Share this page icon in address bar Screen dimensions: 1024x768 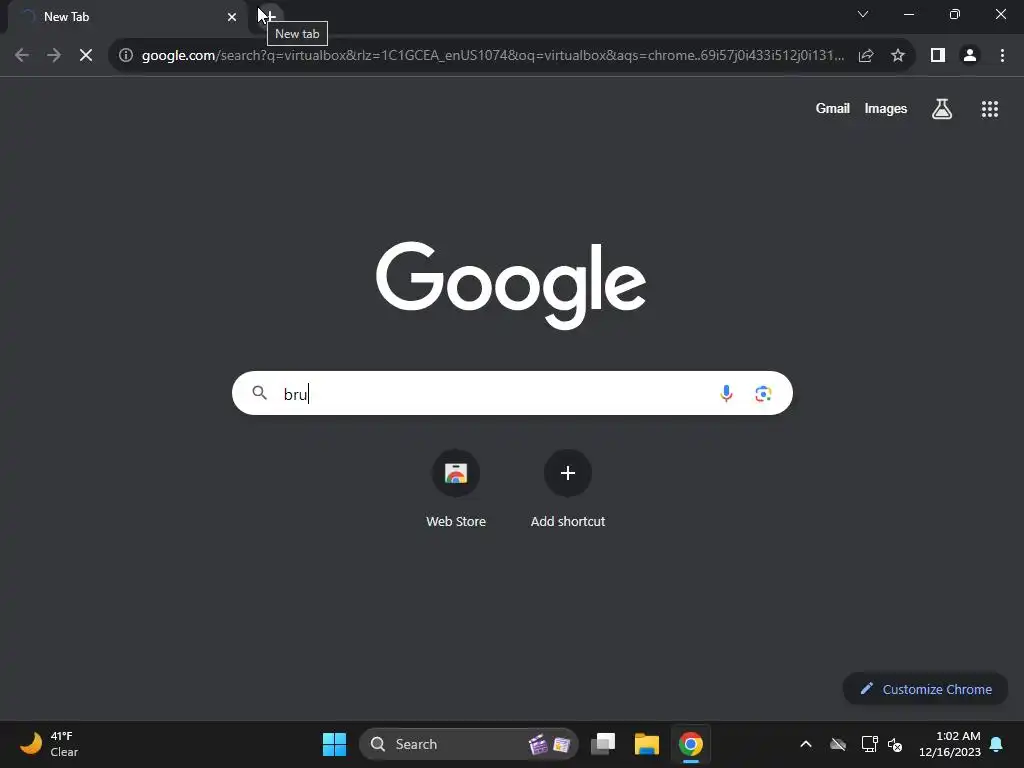(x=866, y=56)
